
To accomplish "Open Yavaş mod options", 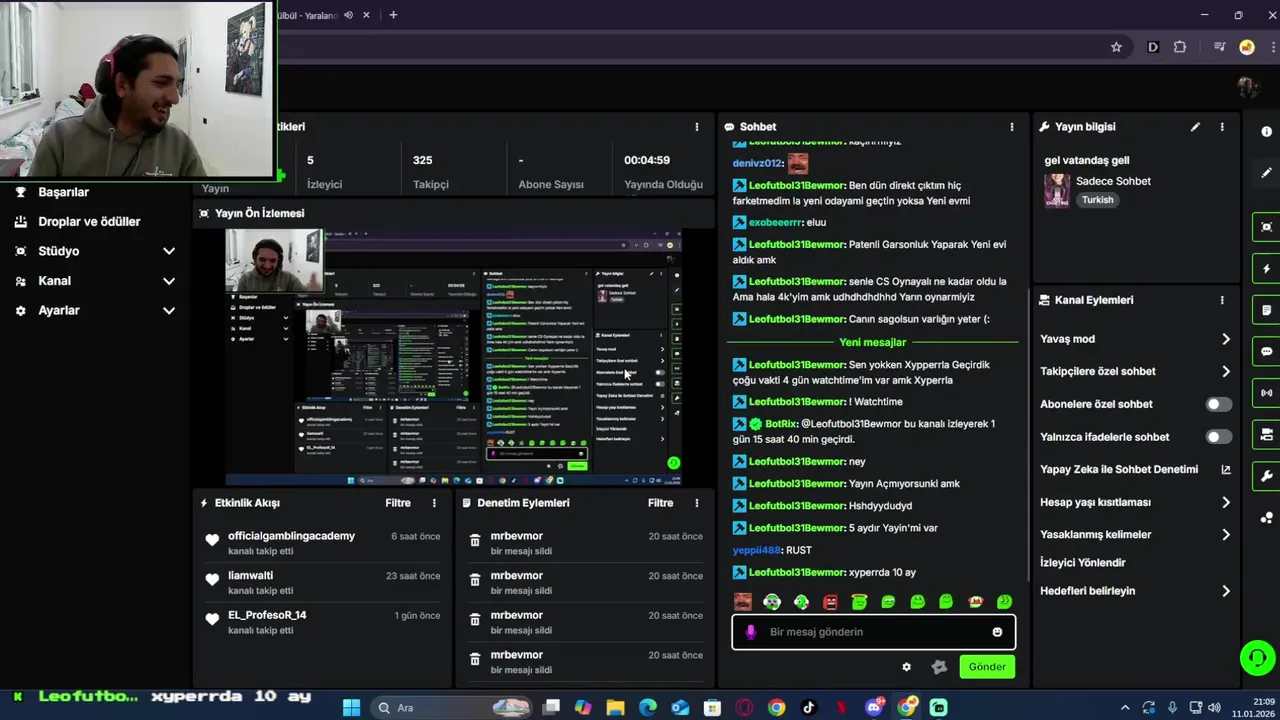I will 1135,339.
